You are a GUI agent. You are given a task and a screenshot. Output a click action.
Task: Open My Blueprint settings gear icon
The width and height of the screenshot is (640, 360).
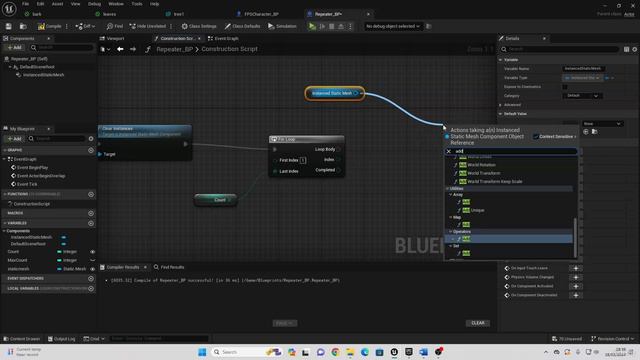[91, 139]
